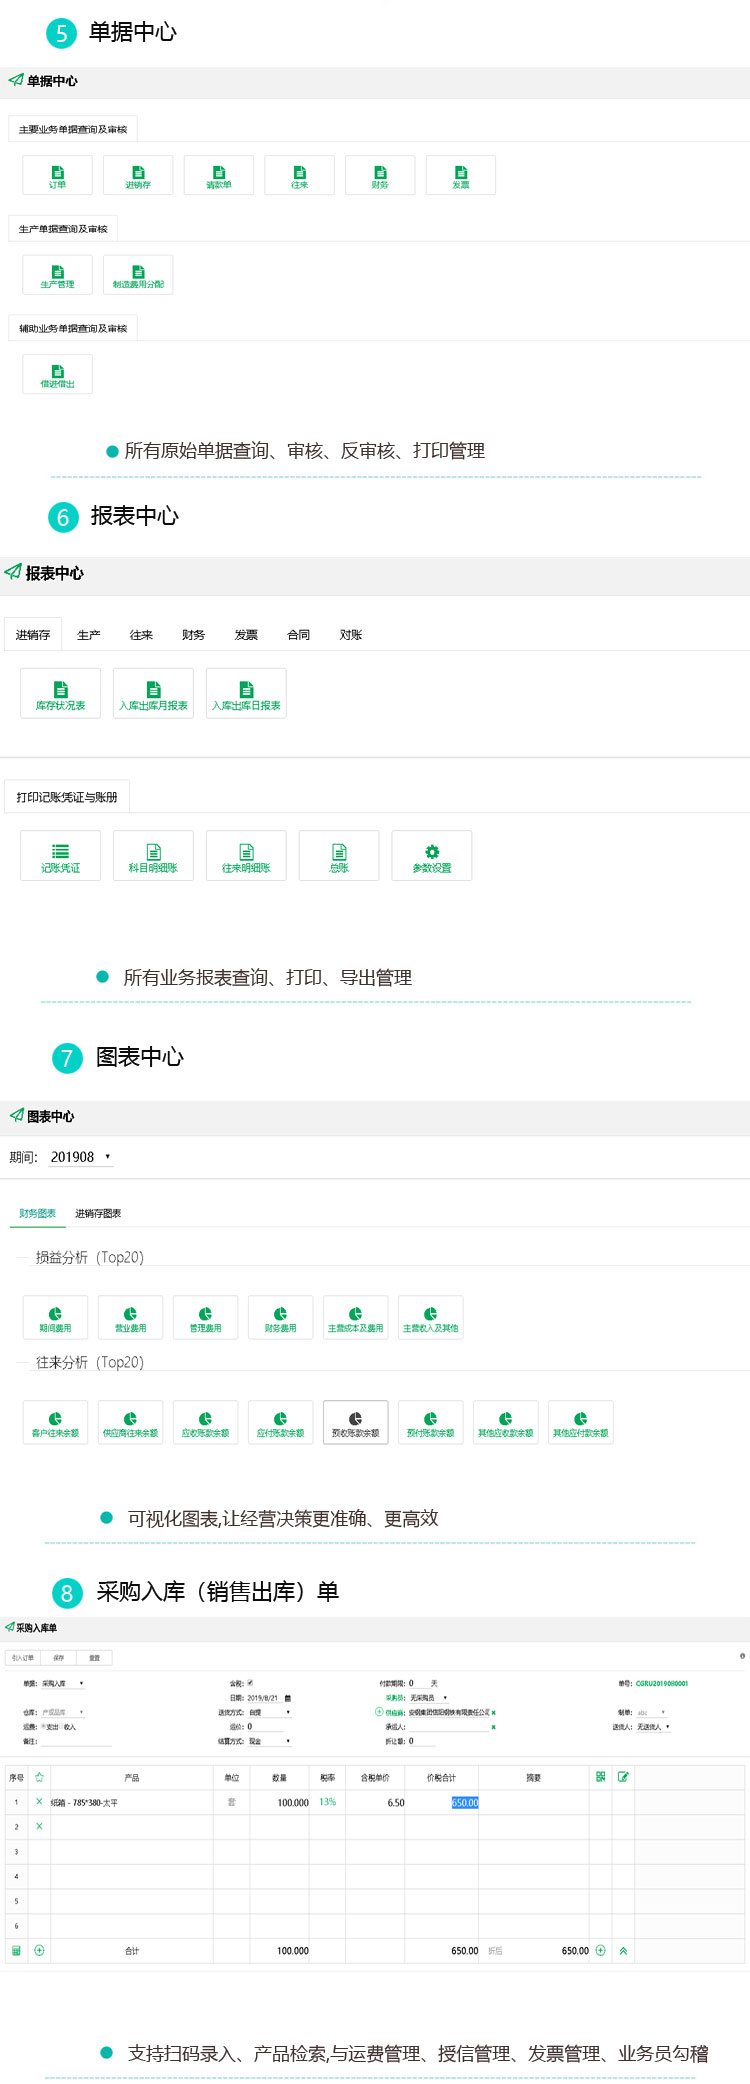Click the double-chevron collapse icon in totals row
750x2084 pixels.
(623, 1950)
